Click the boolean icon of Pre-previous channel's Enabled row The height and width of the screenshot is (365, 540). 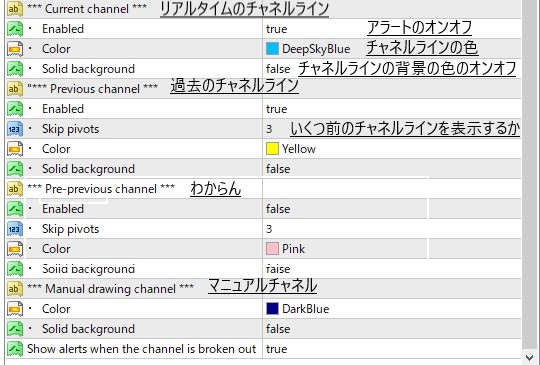pyautogui.click(x=15, y=209)
